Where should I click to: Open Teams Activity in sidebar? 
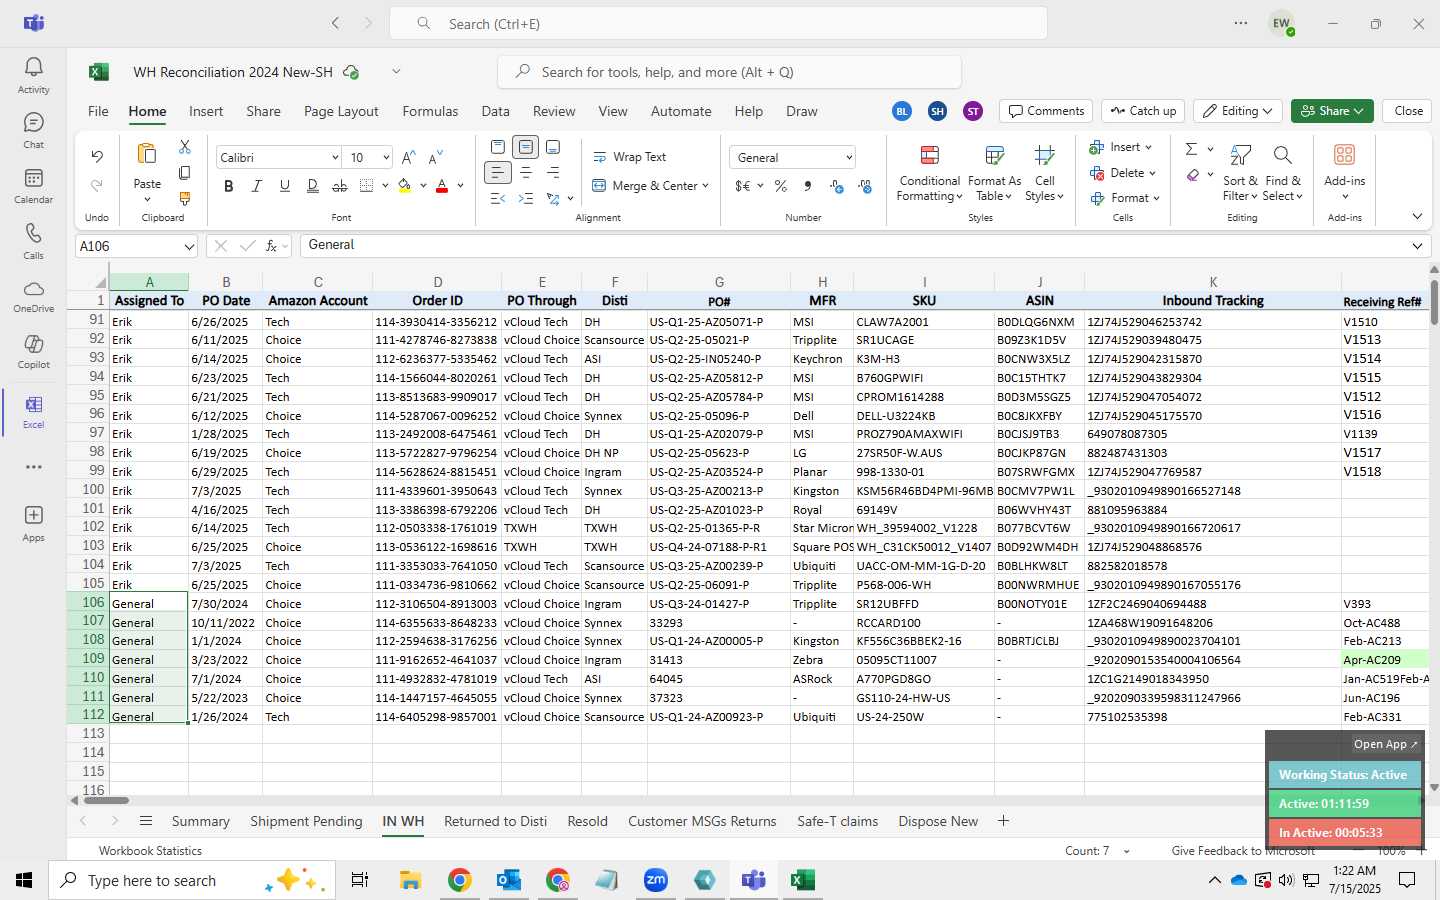click(x=33, y=75)
